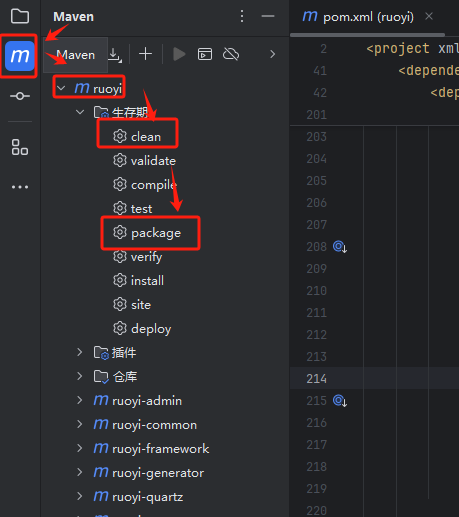Screen dimensions: 459x517
Task: Toggle Offline Mode cloud icon
Action: click(231, 54)
